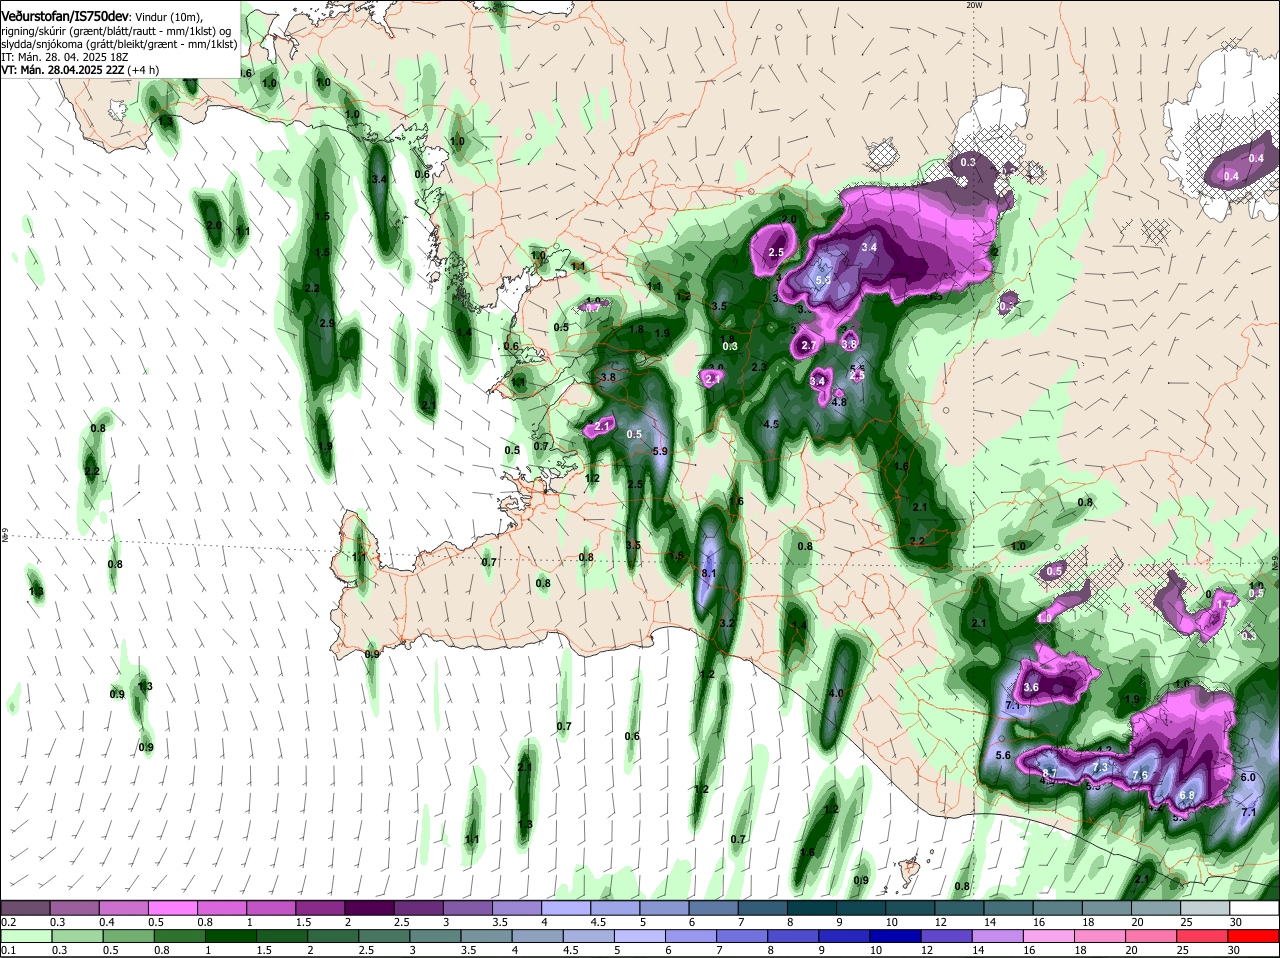Click the 4.0 precipitation value near the south coast

point(836,693)
